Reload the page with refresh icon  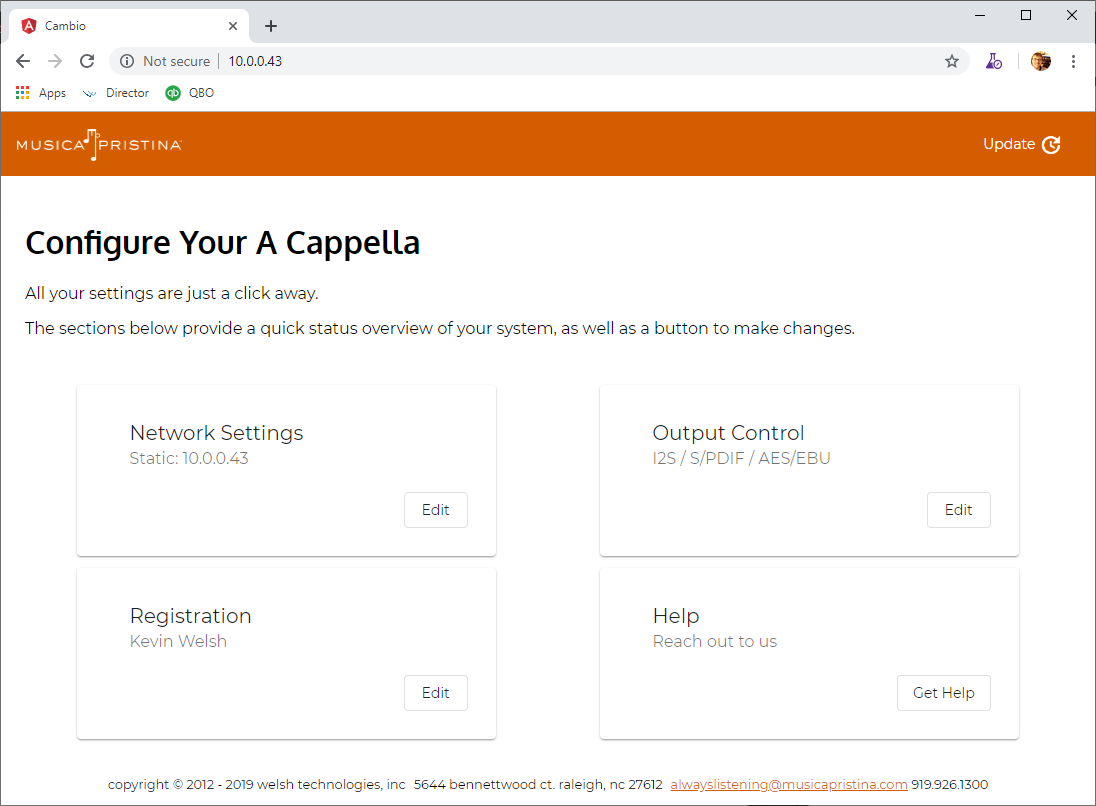(x=87, y=61)
